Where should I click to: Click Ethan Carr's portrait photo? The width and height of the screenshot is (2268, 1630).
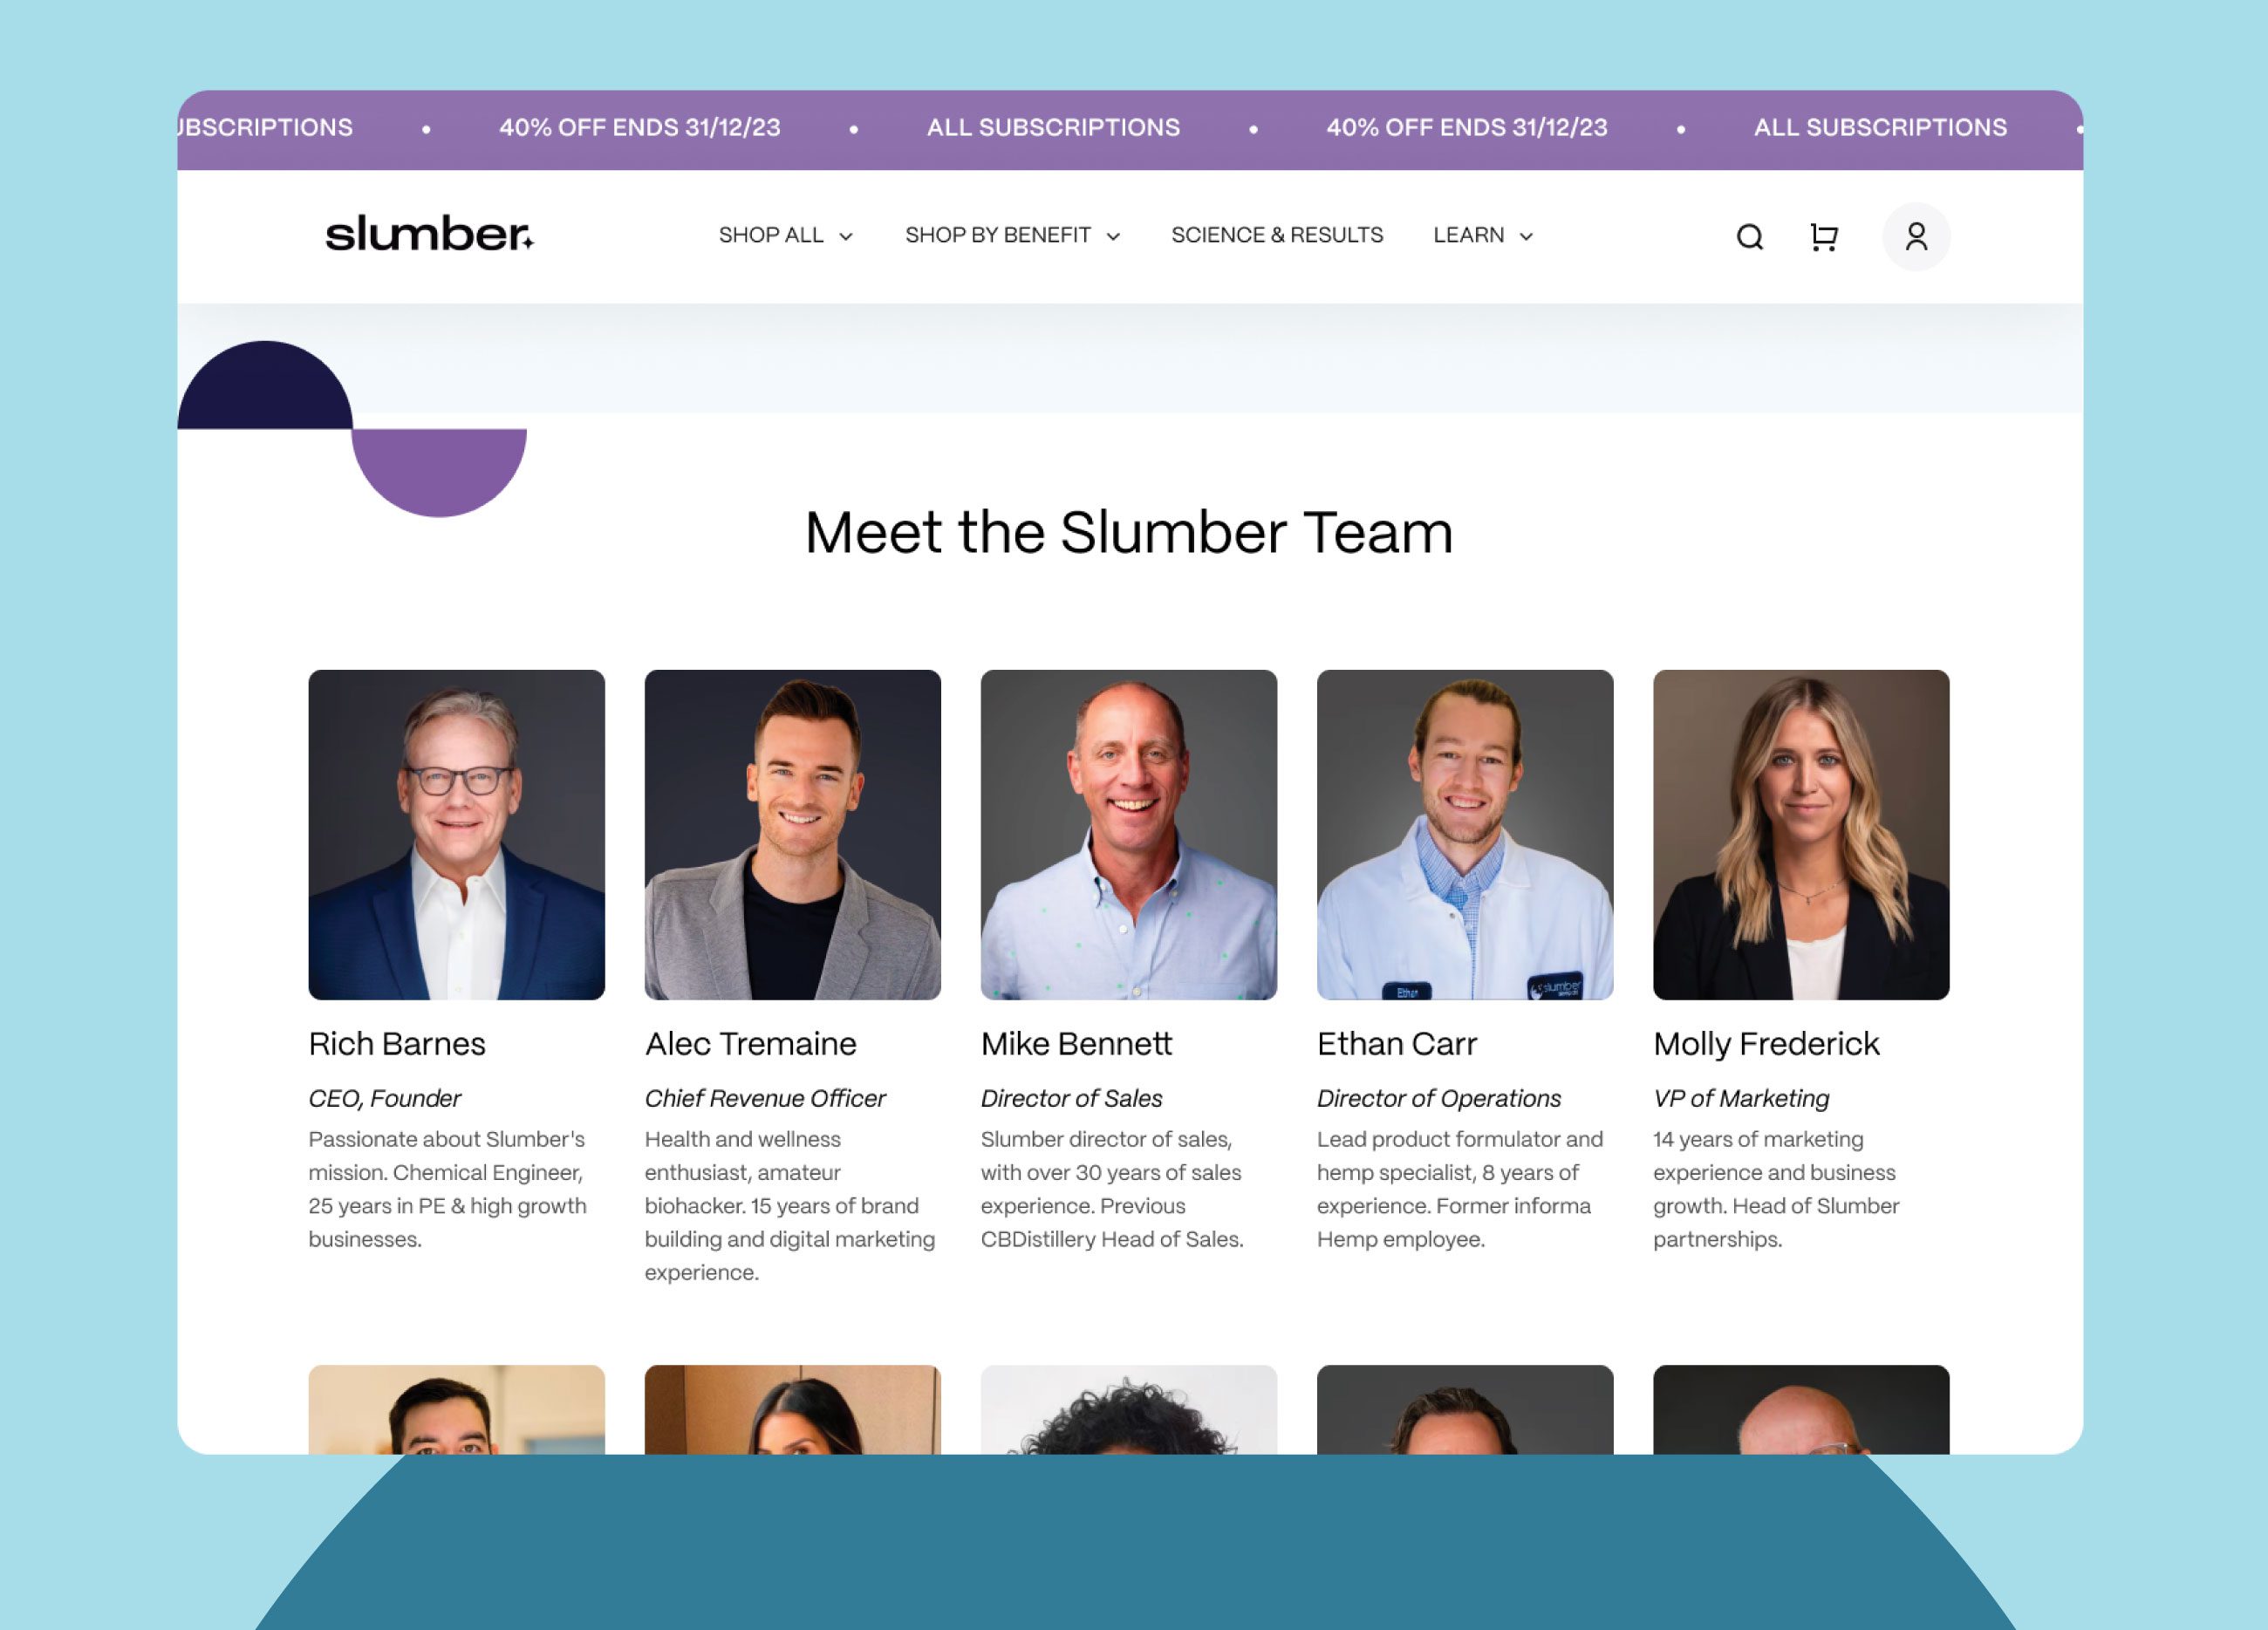(1464, 834)
